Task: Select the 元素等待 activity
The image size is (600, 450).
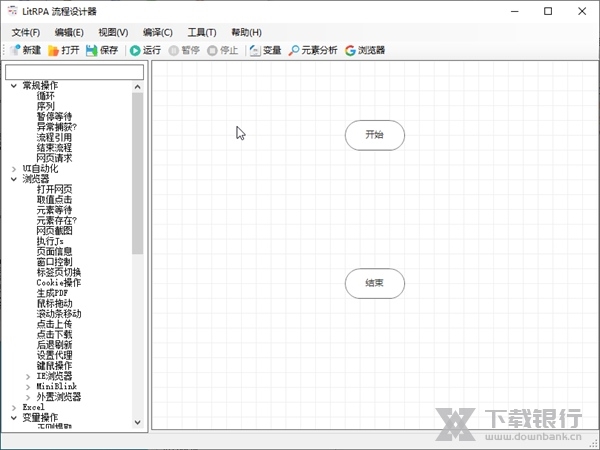Action: pyautogui.click(x=54, y=210)
